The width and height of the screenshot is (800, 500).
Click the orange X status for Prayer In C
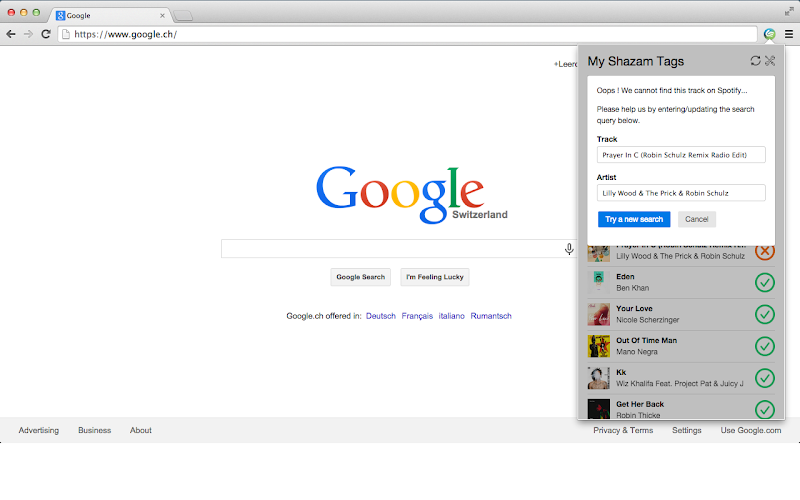(764, 251)
